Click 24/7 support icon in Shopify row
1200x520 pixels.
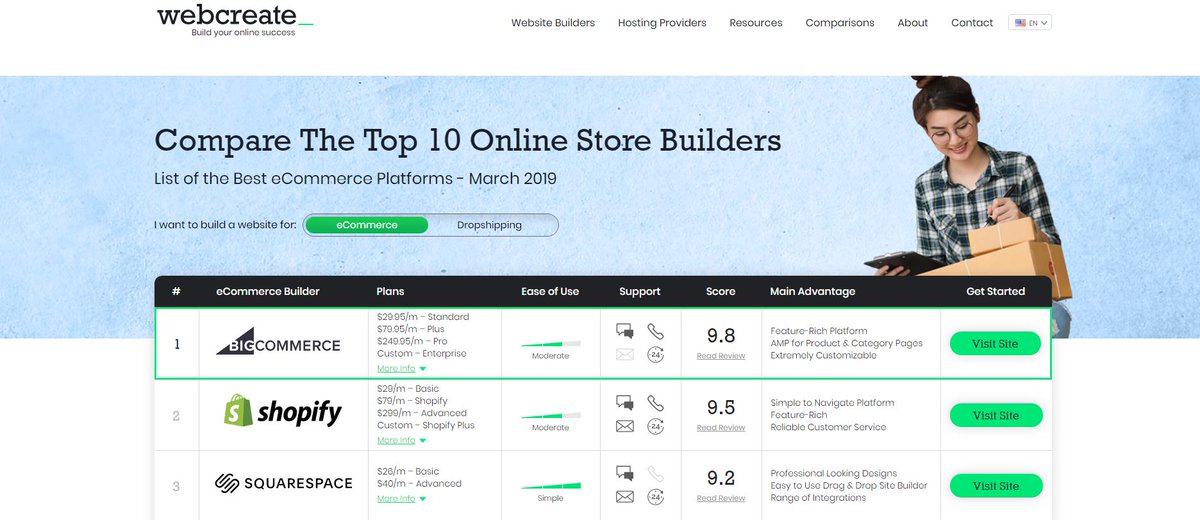point(655,426)
